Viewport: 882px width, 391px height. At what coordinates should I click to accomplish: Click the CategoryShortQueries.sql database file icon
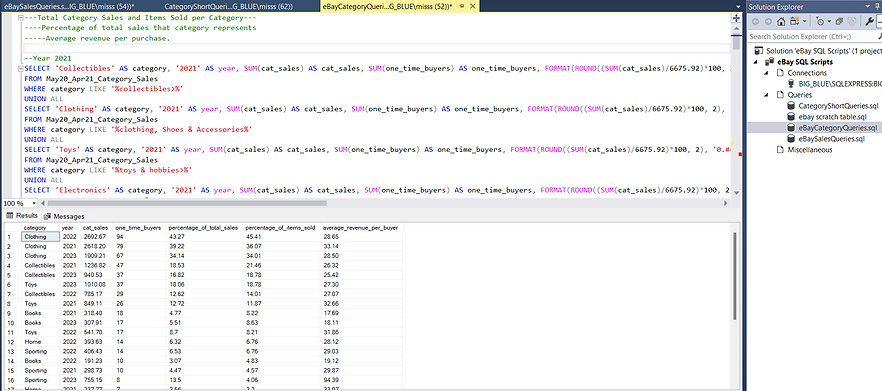point(792,106)
